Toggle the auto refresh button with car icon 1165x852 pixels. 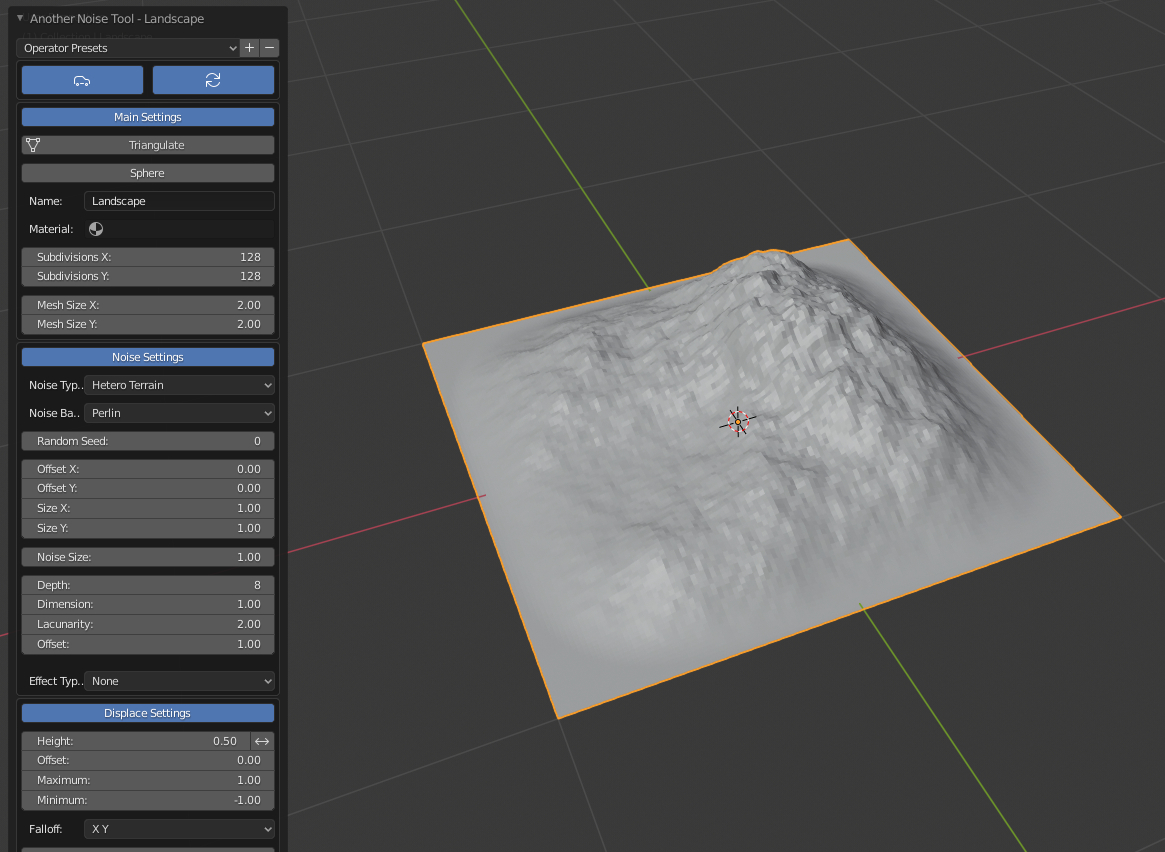pos(82,80)
